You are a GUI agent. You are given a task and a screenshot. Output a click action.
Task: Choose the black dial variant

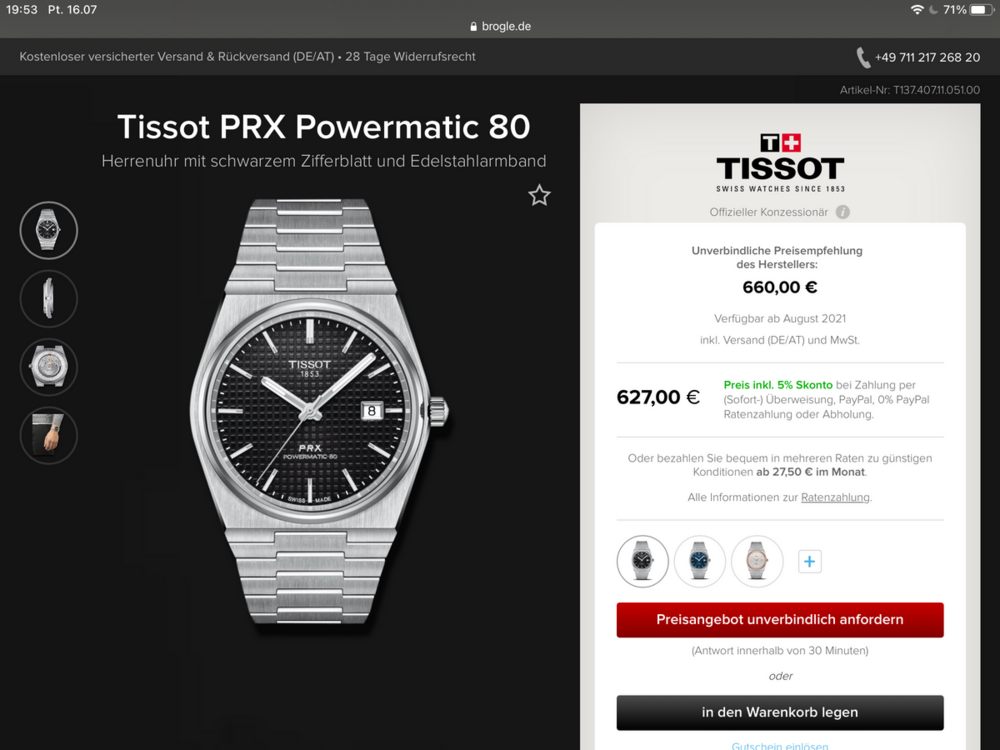coord(642,561)
